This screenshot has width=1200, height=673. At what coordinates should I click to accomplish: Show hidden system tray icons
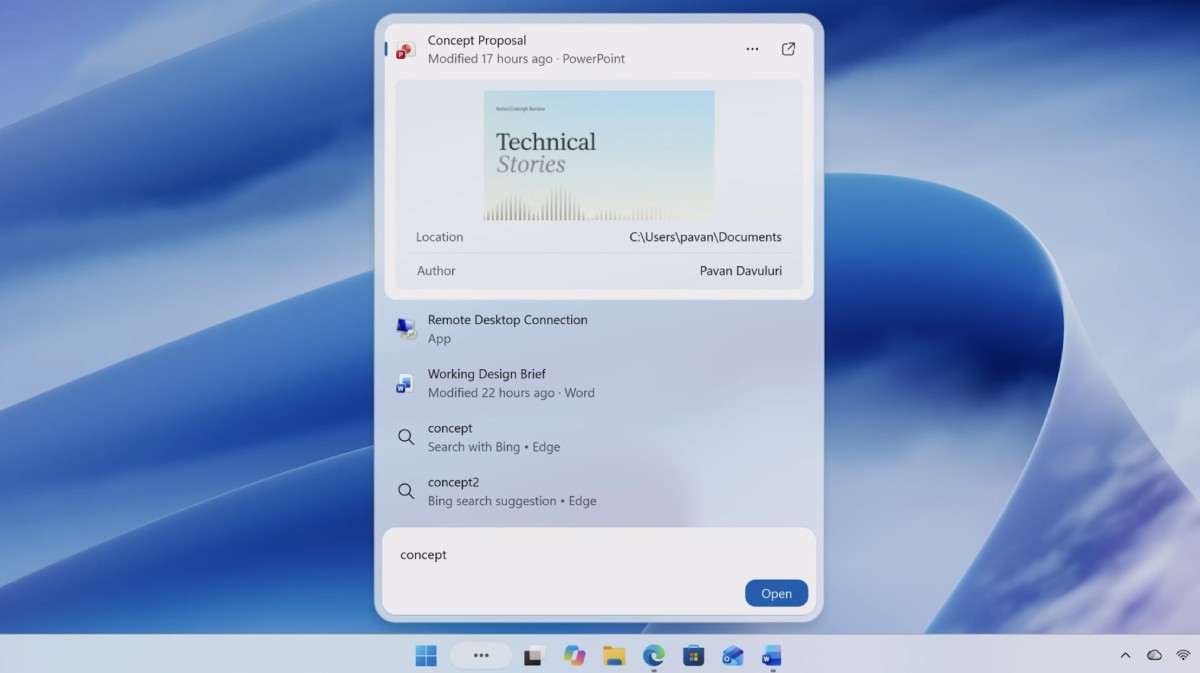[1125, 656]
